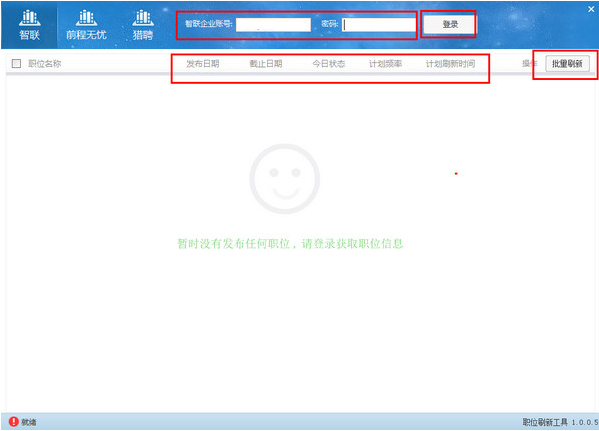This screenshot has height=431, width=599.
Task: Click the 批量刷新 batch refresh button
Action: pyautogui.click(x=567, y=64)
